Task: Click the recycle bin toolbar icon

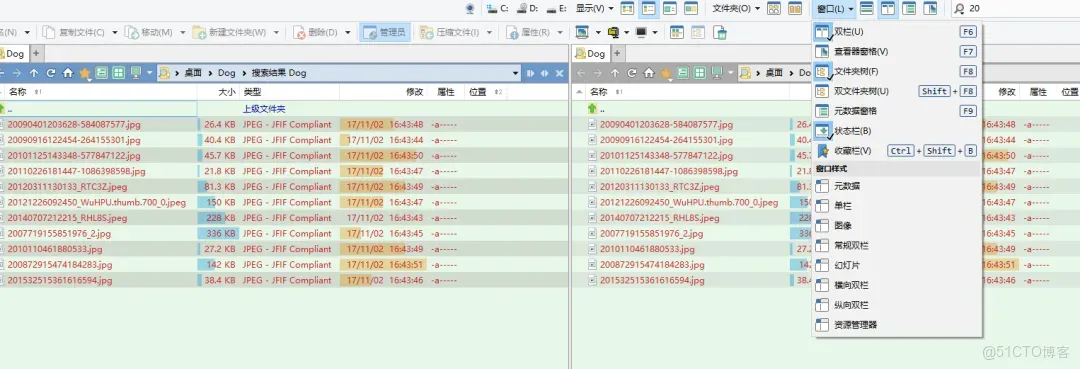Action: 719,32
